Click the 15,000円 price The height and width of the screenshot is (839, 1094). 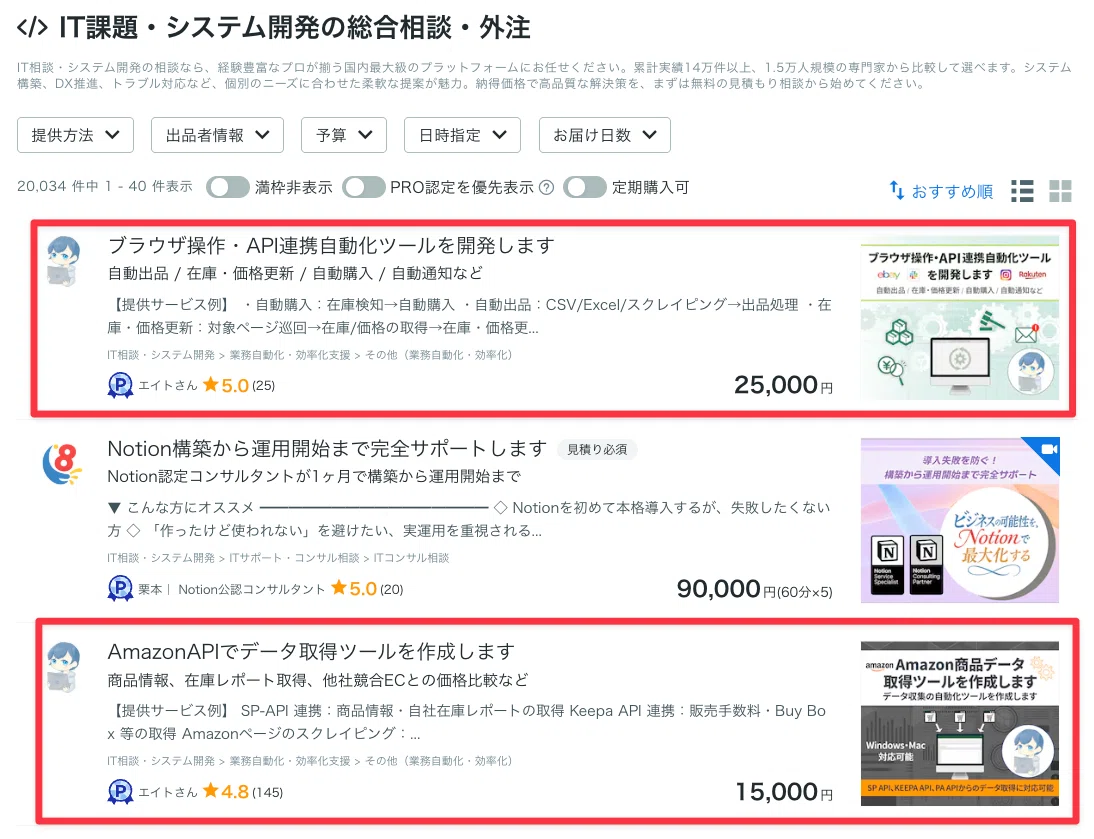(x=784, y=792)
